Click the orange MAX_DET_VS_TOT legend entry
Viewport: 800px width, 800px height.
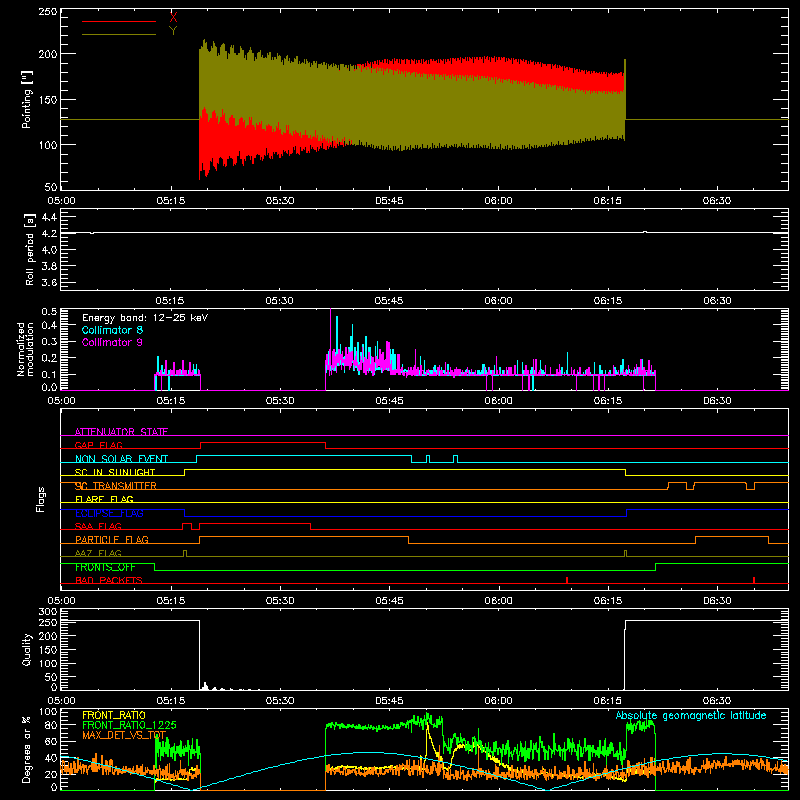tap(124, 735)
